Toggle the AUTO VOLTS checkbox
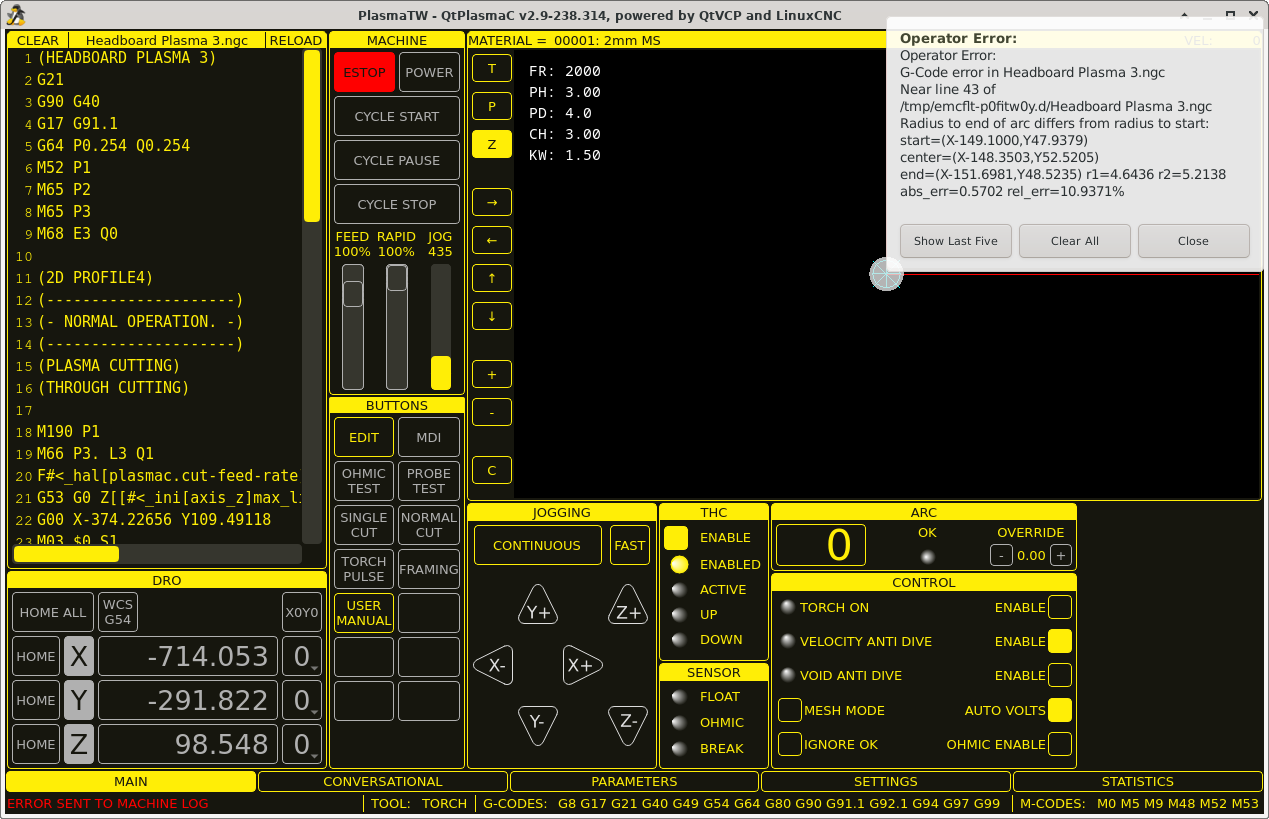Viewport: 1269px width, 819px height. pyautogui.click(x=1060, y=710)
